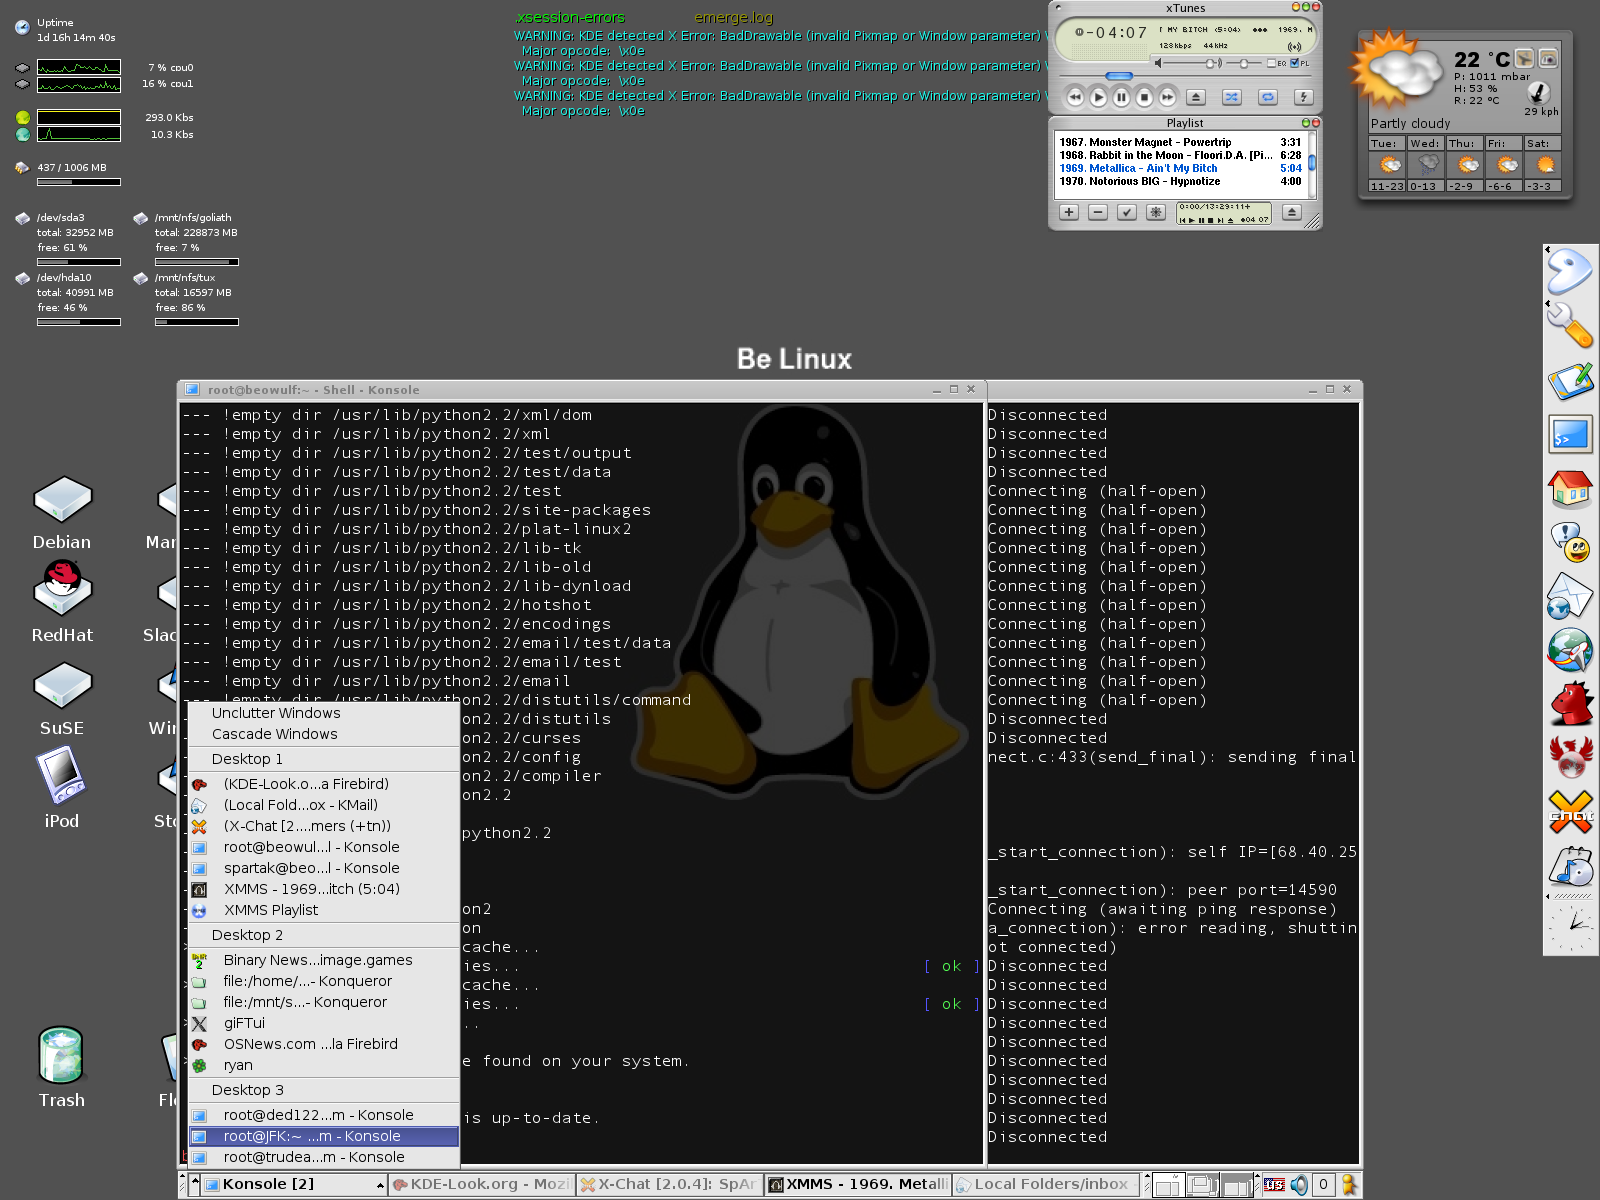Launch the X-Chat icon in side panel
Image resolution: width=1600 pixels, height=1200 pixels.
tap(1571, 811)
